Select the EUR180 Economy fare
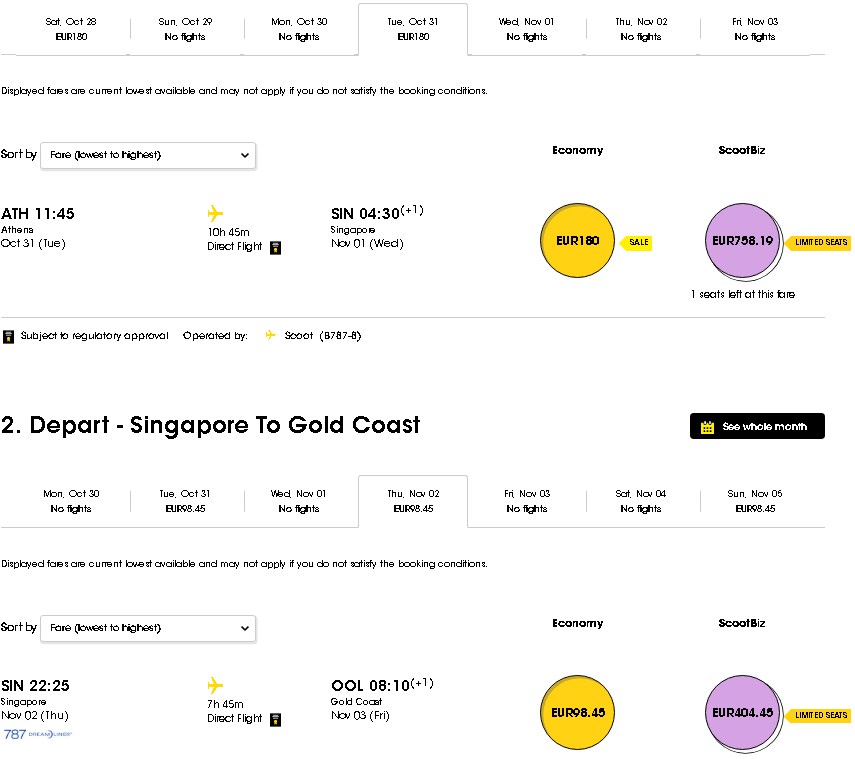Image resolution: width=855 pixels, height=759 pixels. (577, 240)
